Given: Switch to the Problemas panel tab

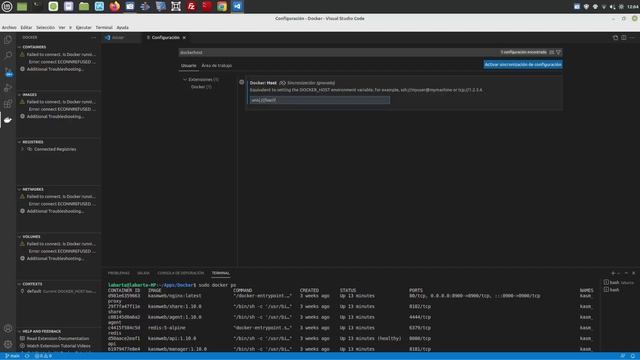Looking at the screenshot, I should 119,273.
